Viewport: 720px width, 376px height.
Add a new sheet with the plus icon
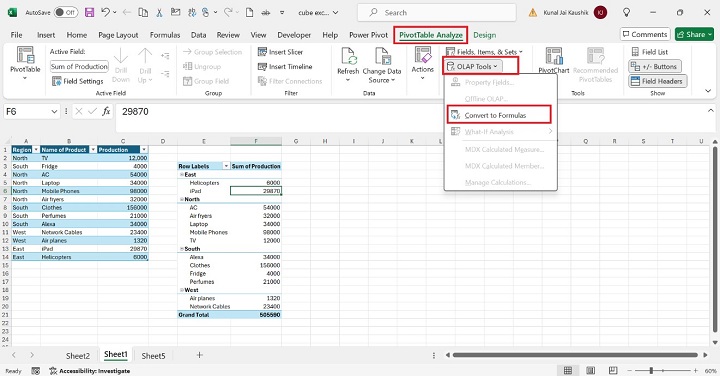click(199, 355)
